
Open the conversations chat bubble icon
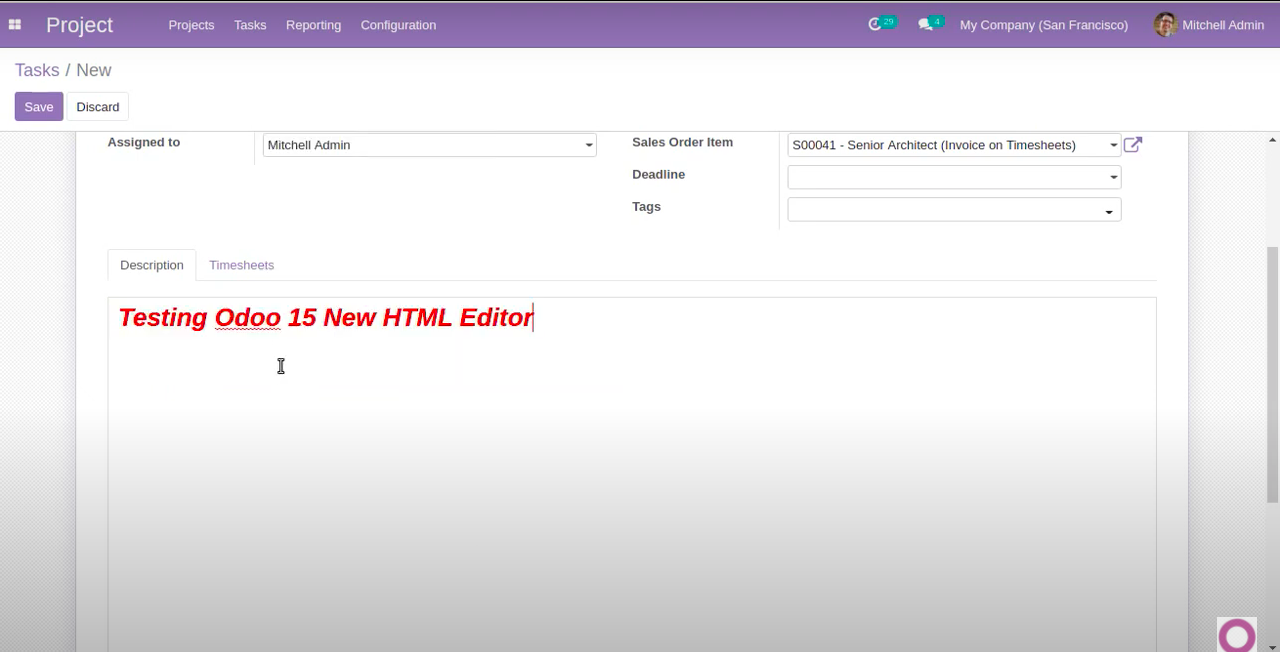pyautogui.click(x=925, y=25)
